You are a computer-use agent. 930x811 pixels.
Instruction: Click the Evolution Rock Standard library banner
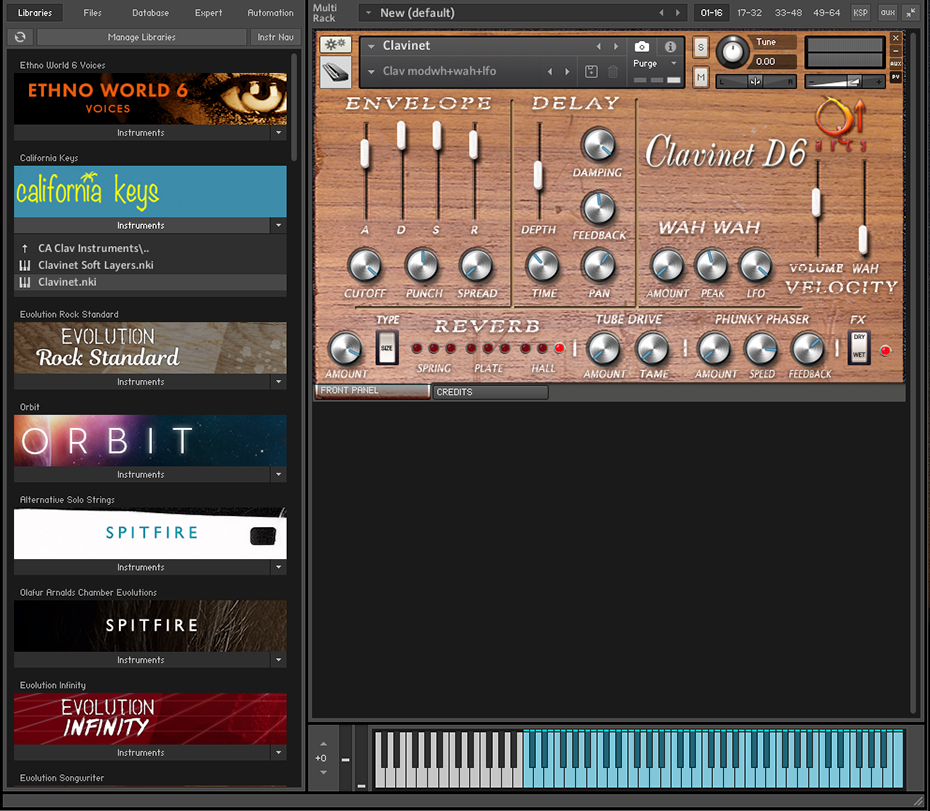click(150, 348)
